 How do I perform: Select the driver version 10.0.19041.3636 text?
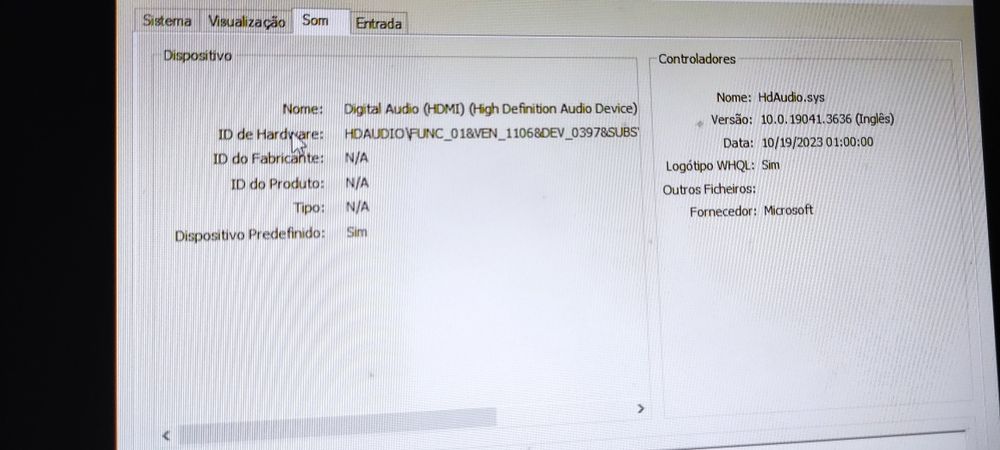(827, 119)
